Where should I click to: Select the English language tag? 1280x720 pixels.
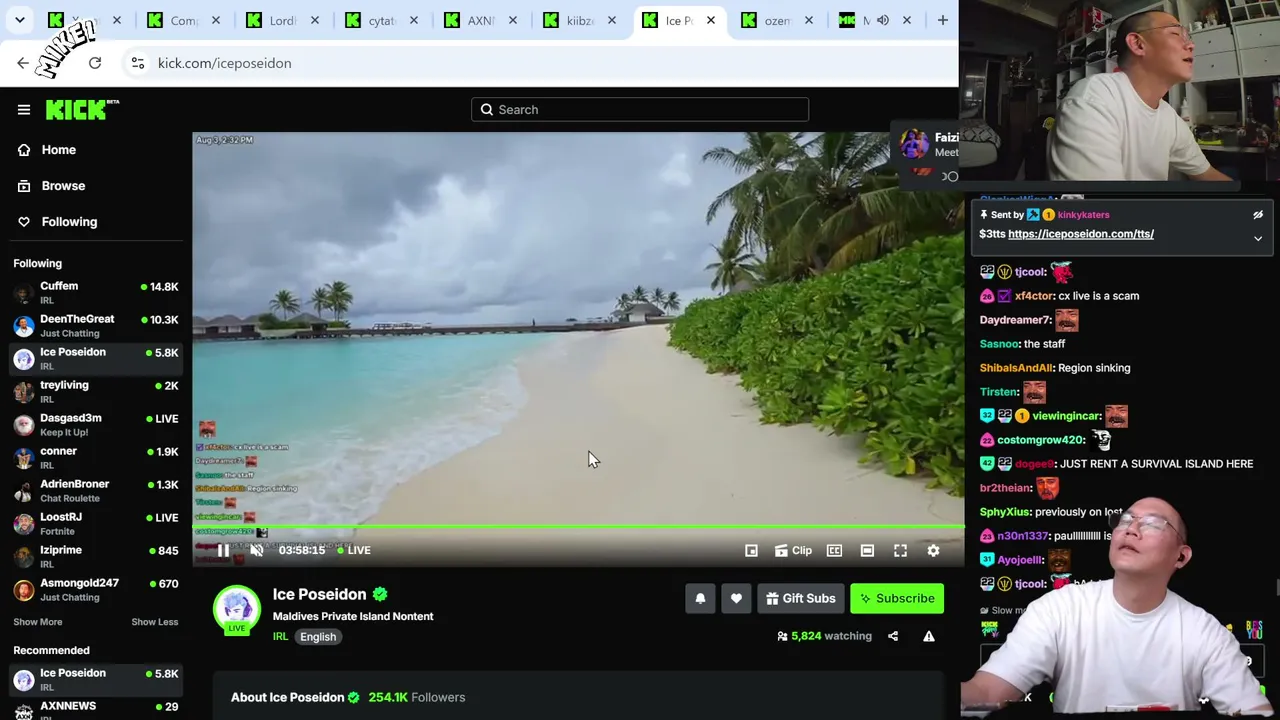click(x=318, y=637)
